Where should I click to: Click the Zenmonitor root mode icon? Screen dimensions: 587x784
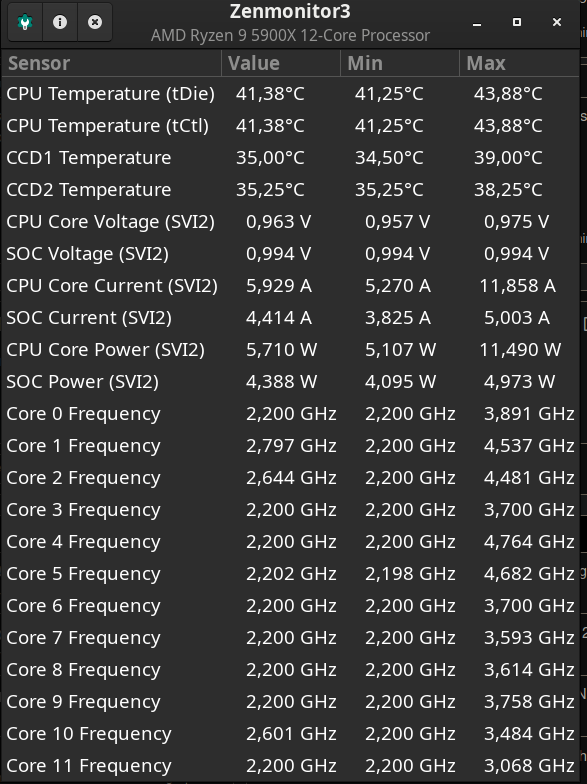click(25, 22)
